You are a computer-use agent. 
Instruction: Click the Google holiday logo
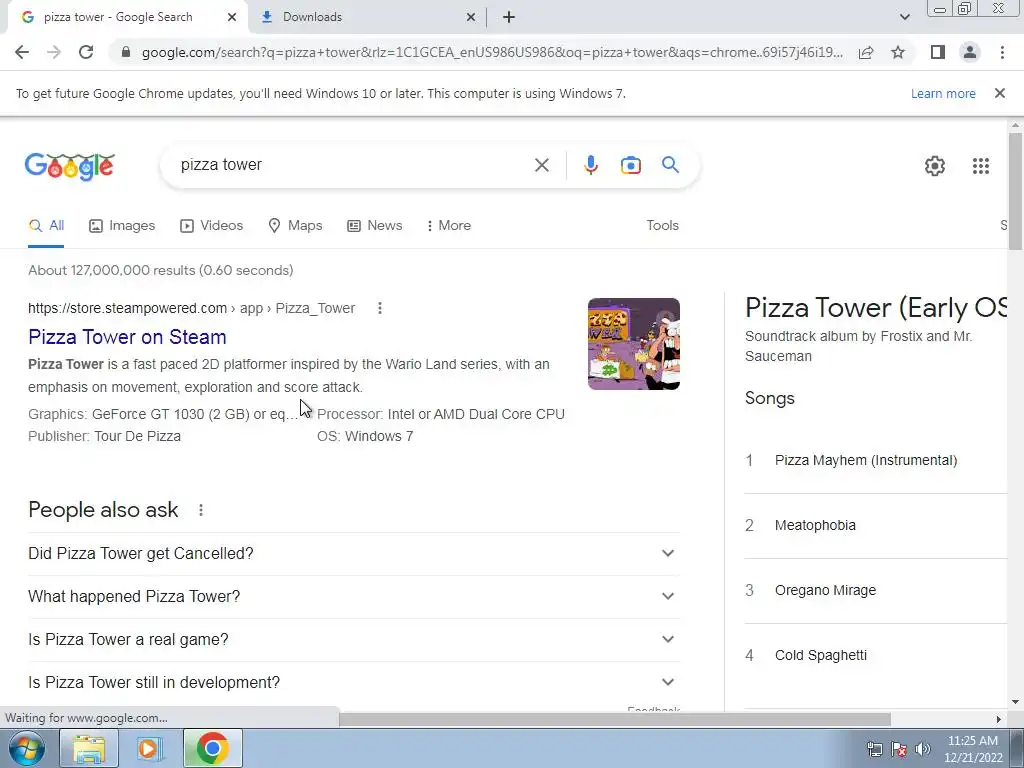[70, 166]
